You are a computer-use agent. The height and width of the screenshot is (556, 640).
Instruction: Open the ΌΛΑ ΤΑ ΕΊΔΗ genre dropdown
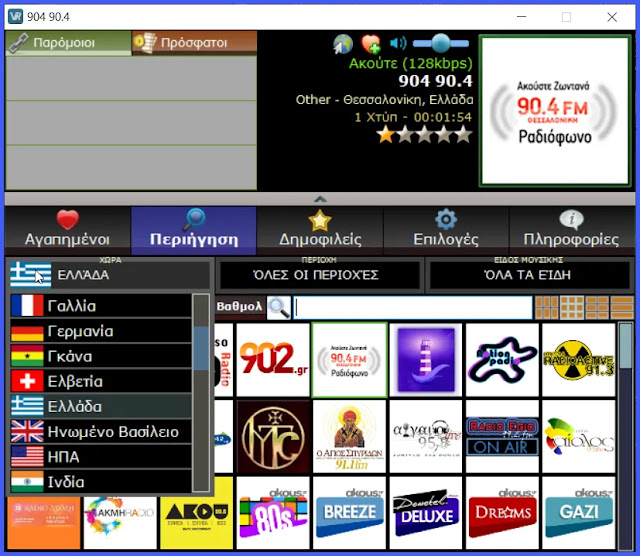(x=529, y=275)
